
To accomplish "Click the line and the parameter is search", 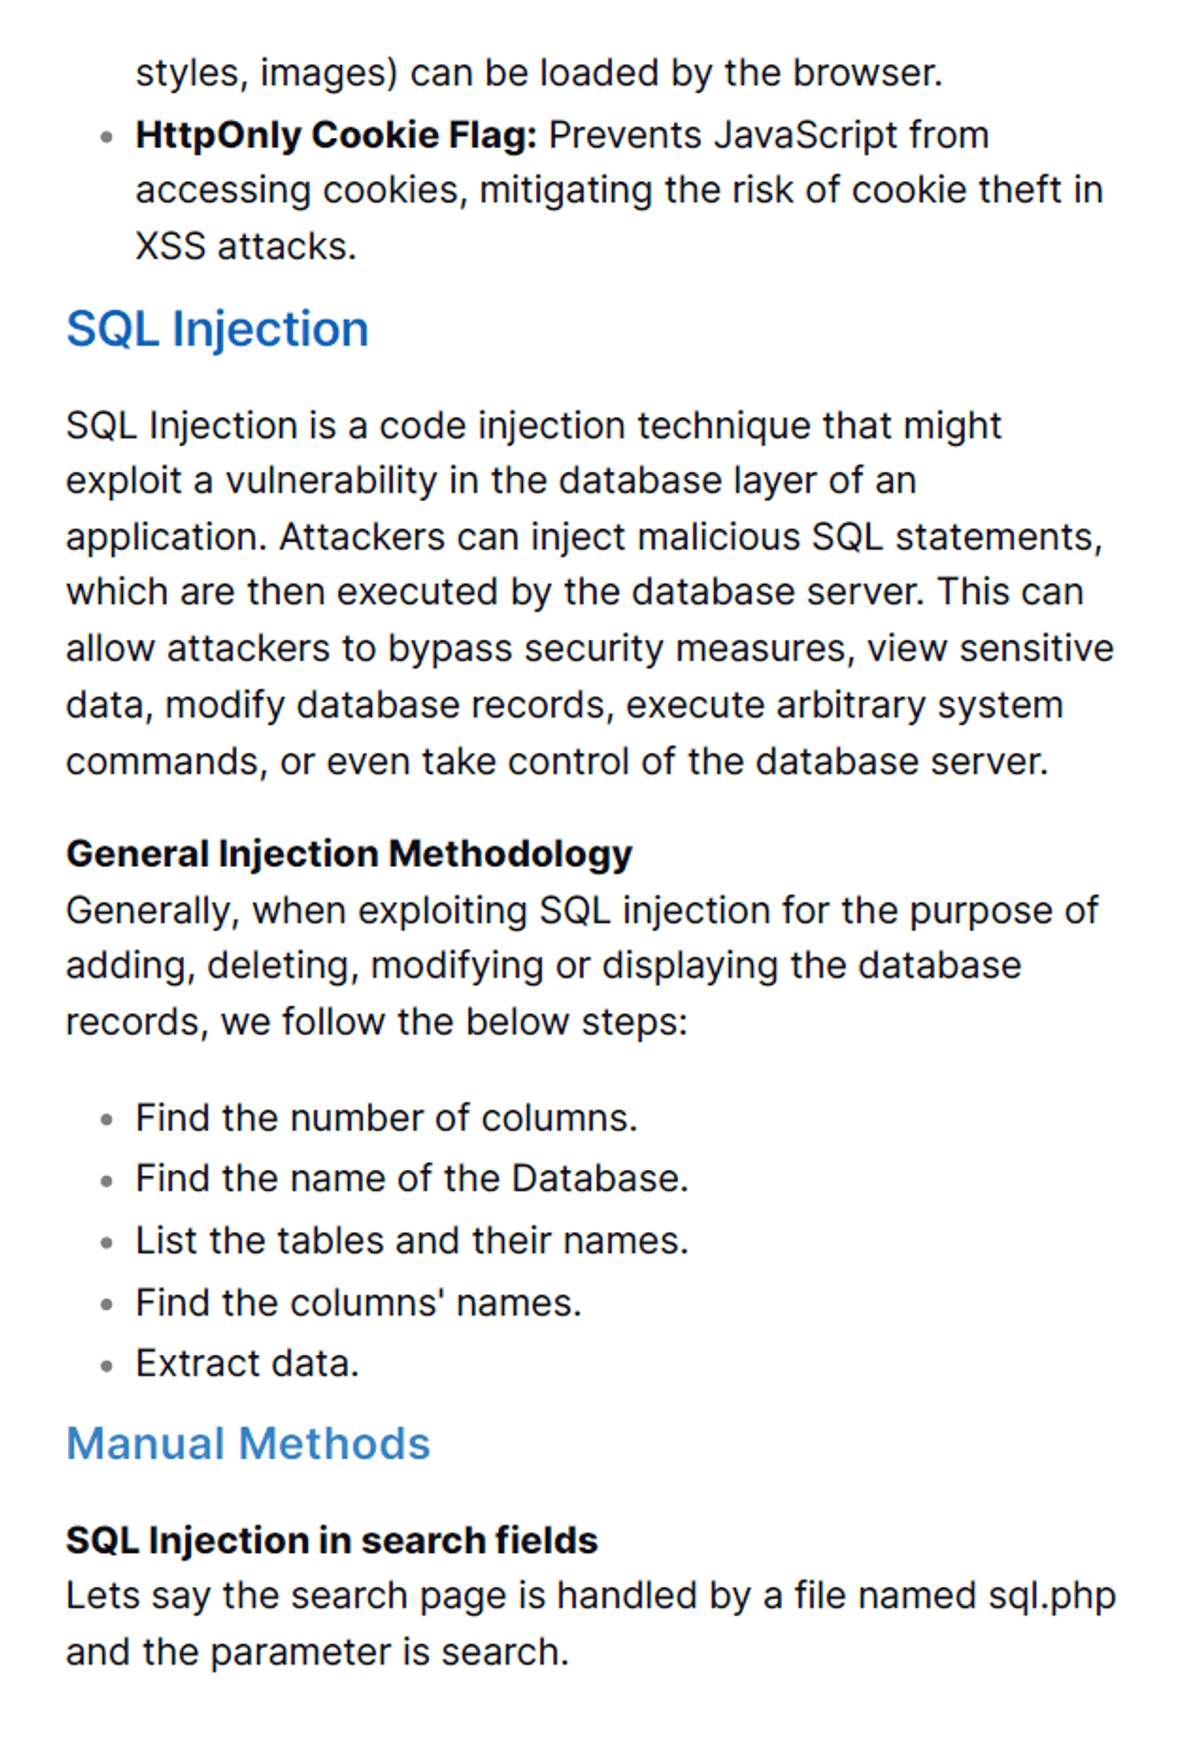I will click(317, 1652).
